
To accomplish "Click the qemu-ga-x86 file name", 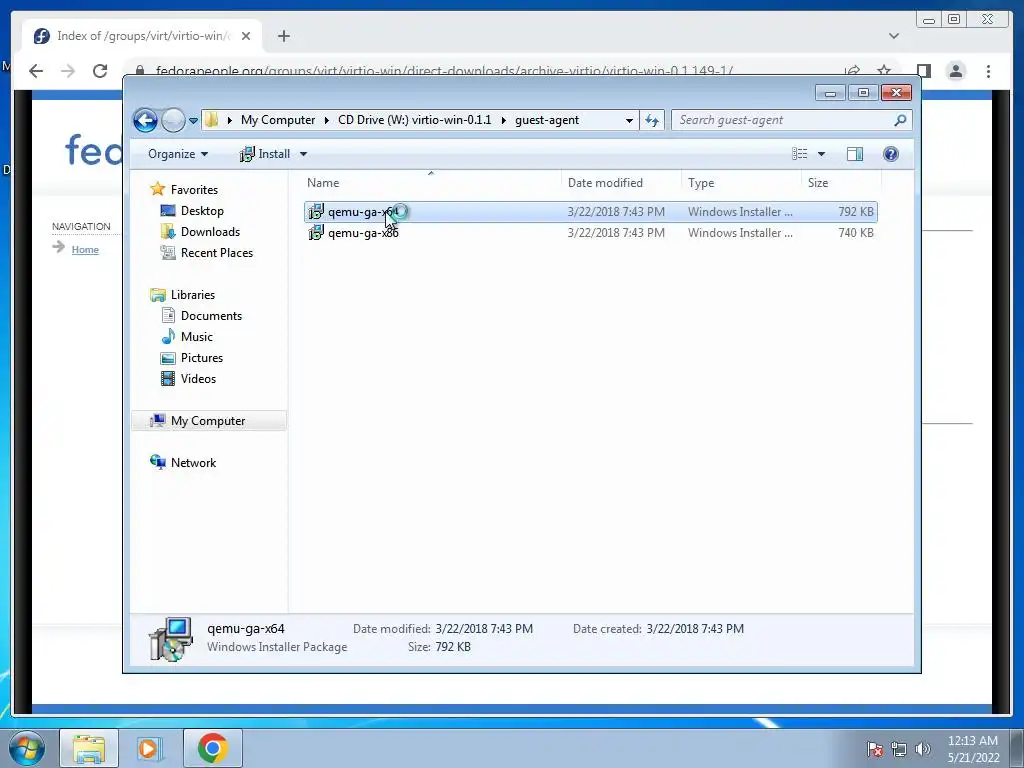I will (x=363, y=233).
